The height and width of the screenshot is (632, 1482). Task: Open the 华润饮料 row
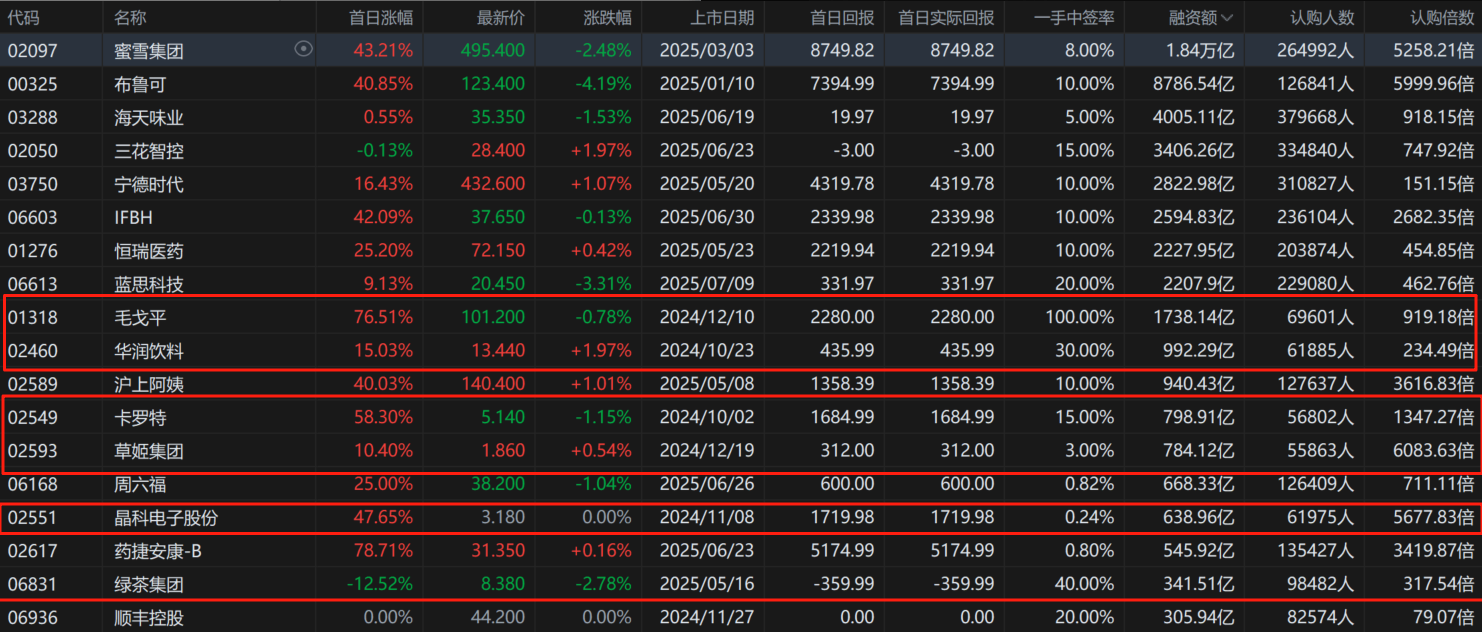click(x=741, y=351)
